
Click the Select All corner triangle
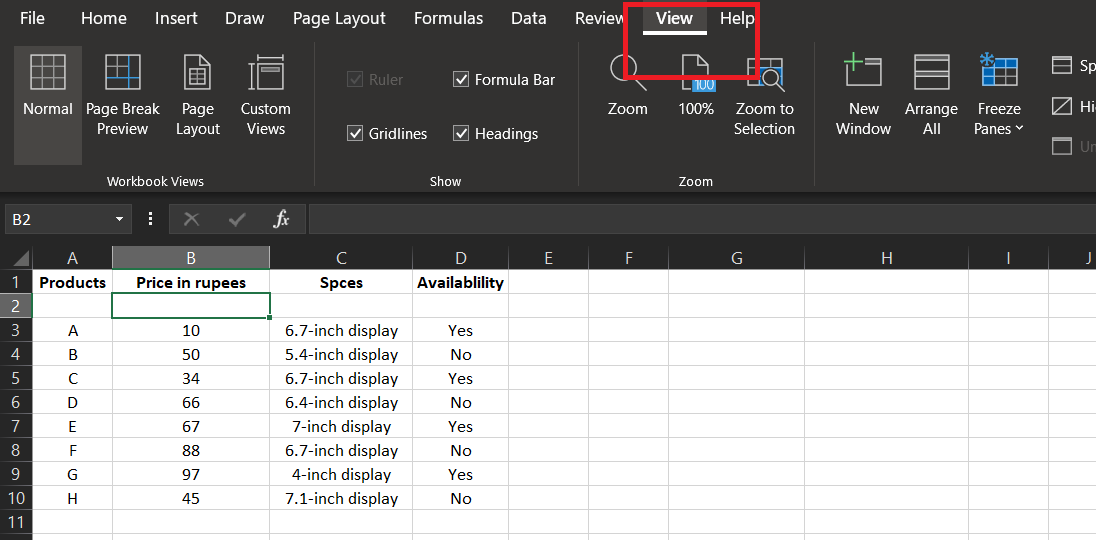(21, 258)
